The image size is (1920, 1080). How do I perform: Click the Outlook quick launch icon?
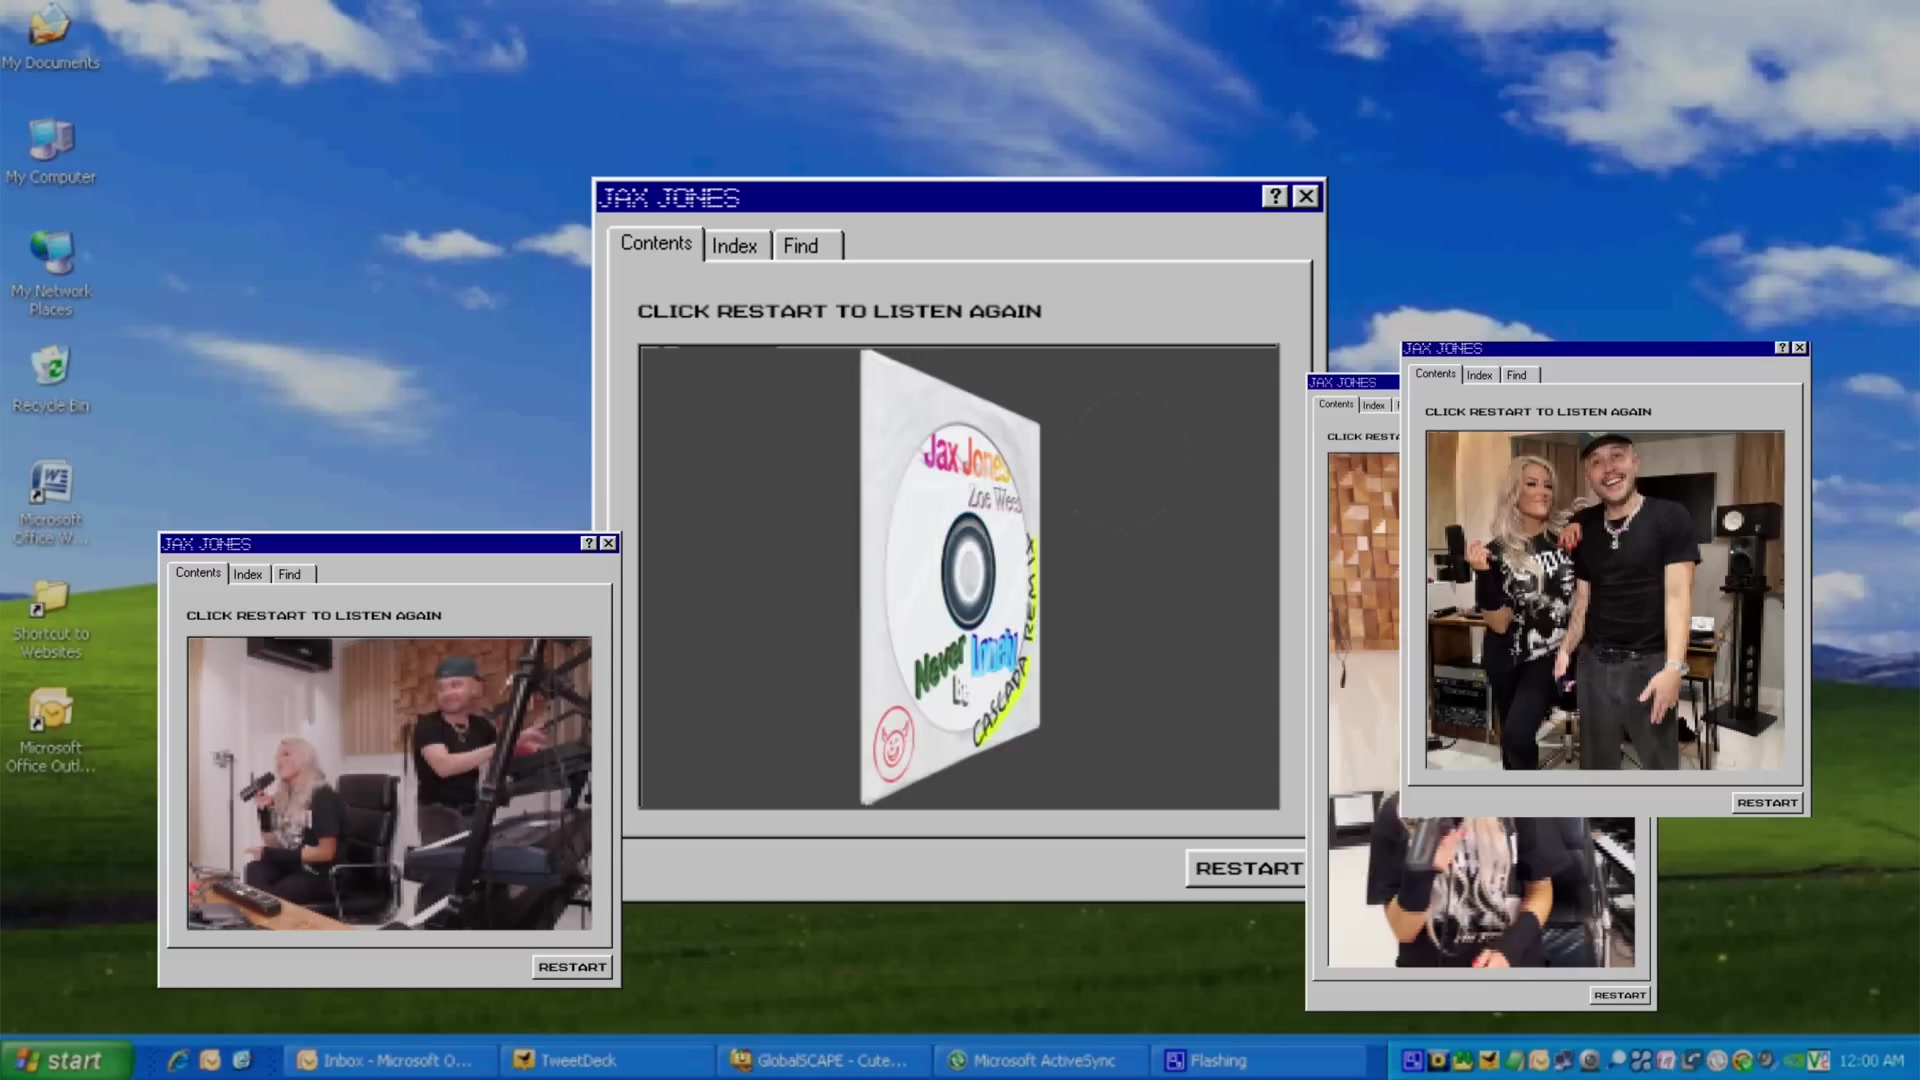(x=210, y=1060)
